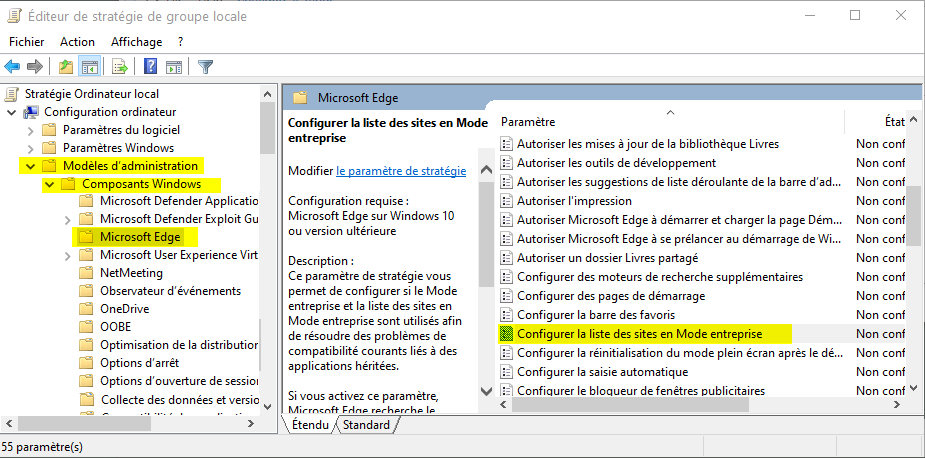Click the settings list scroll down arrow
Screen dimensions: 925x458
point(913,388)
